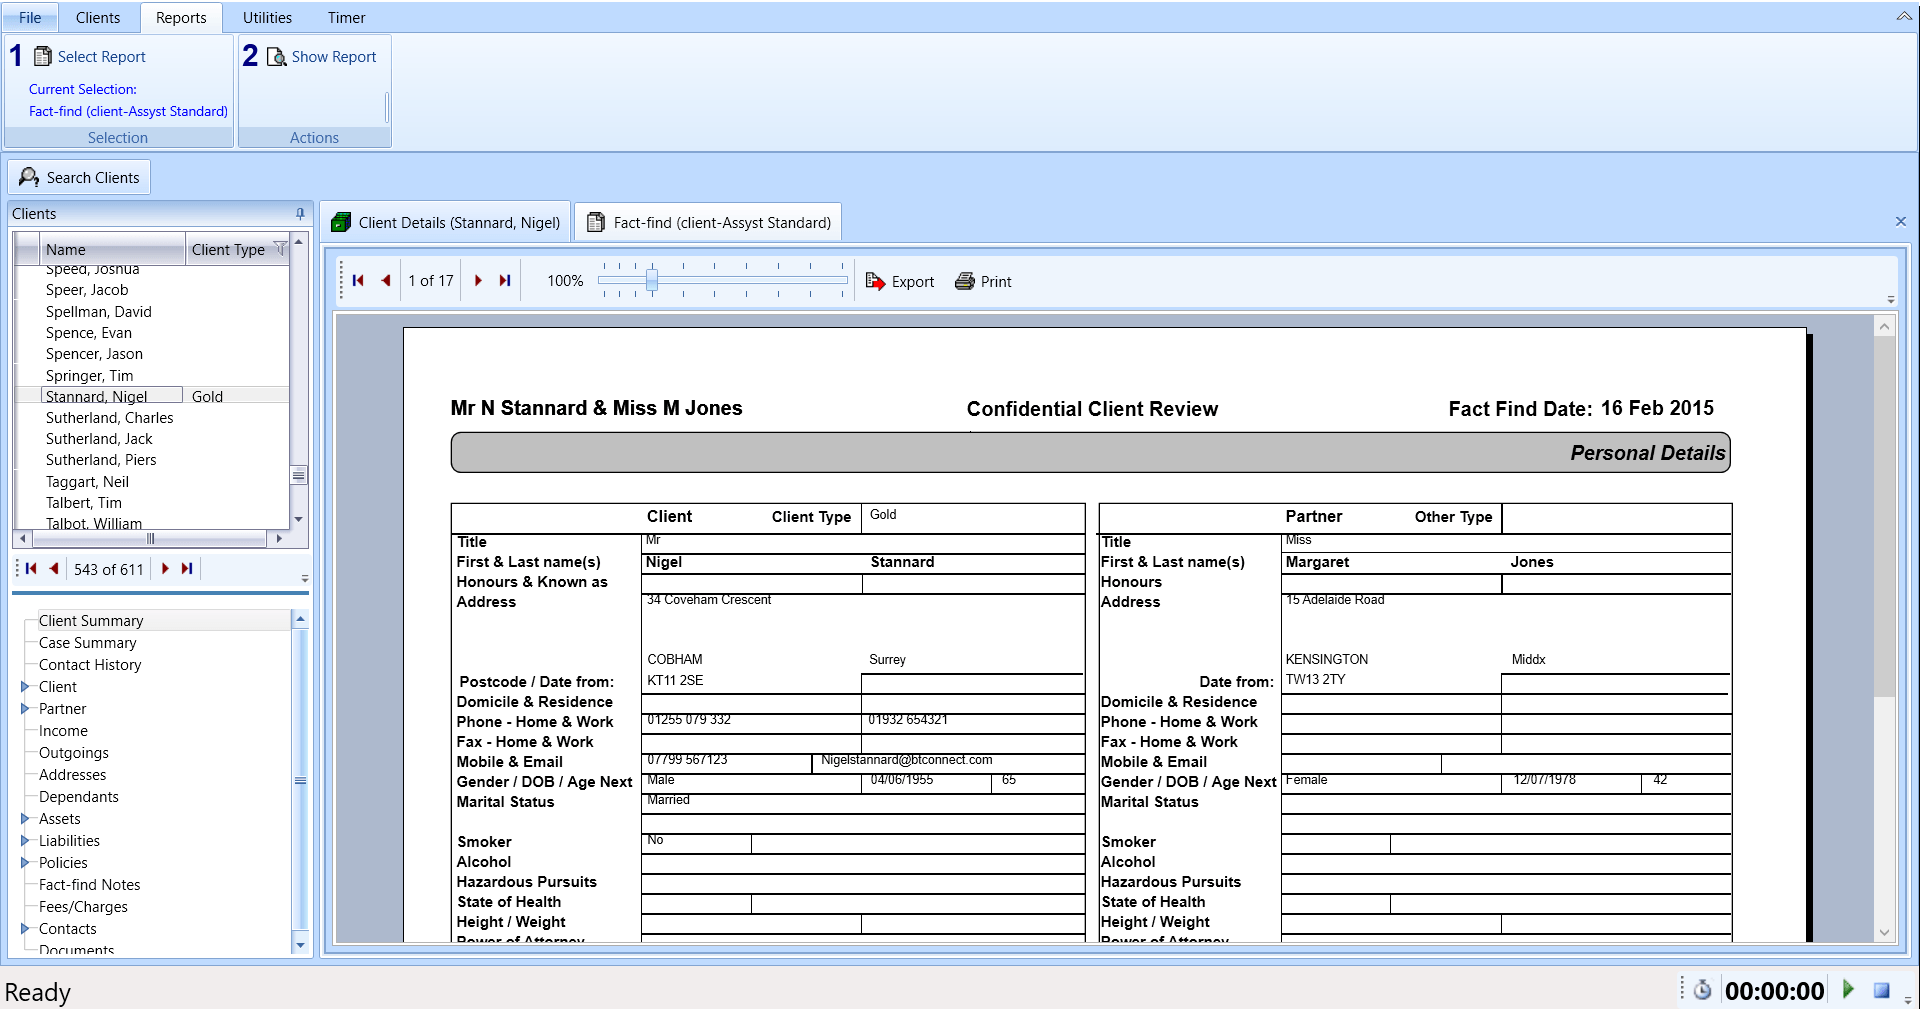
Task: Jump to last report page
Action: pyautogui.click(x=505, y=281)
